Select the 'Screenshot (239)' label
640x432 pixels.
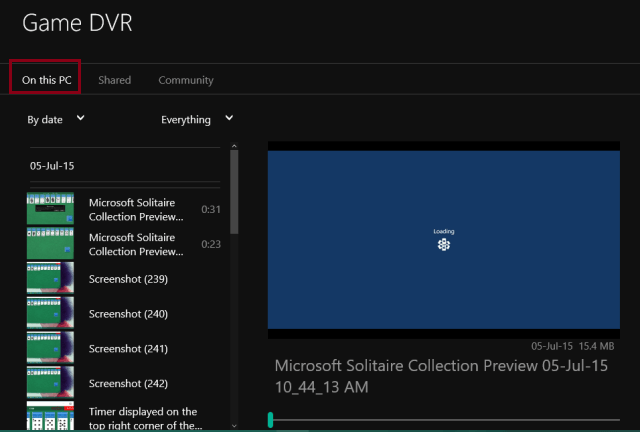[x=128, y=279]
